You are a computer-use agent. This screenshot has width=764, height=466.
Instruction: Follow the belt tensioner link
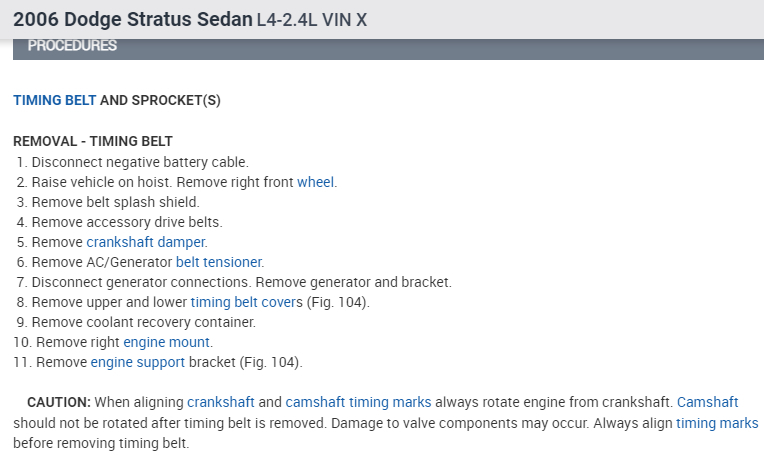(x=218, y=262)
